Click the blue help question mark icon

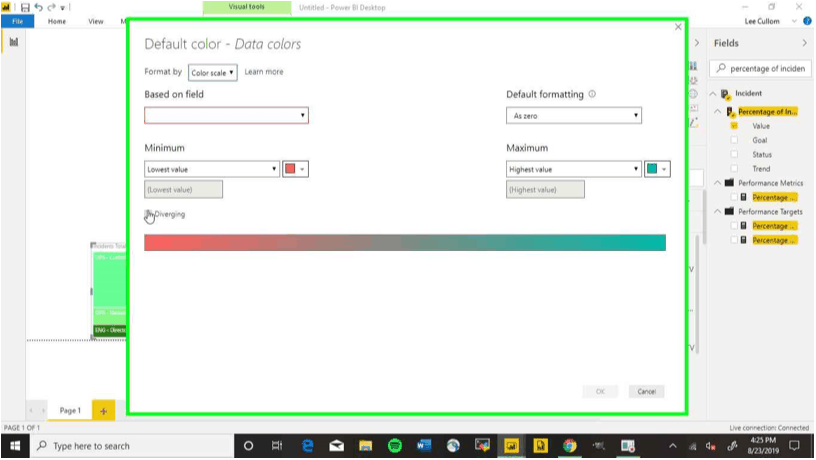807,21
